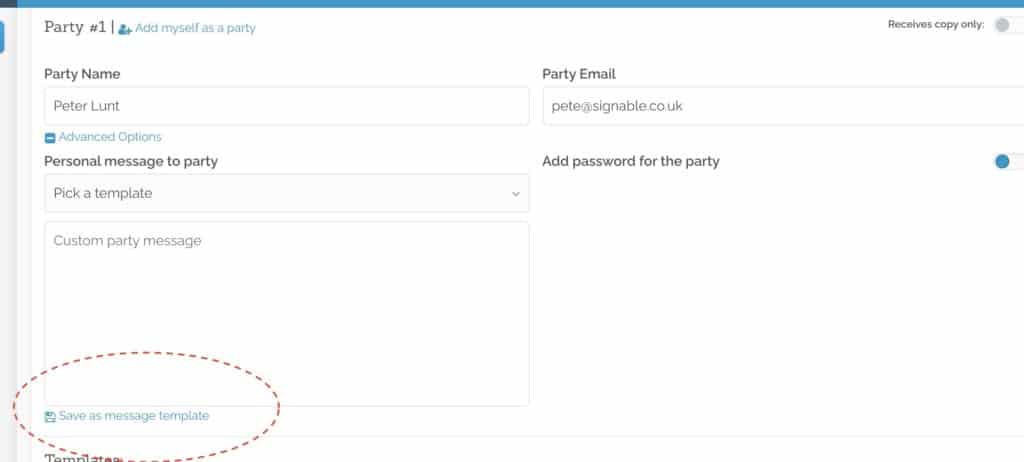Image resolution: width=1024 pixels, height=462 pixels.
Task: Click the Party #1 heading
Action: pyautogui.click(x=75, y=27)
